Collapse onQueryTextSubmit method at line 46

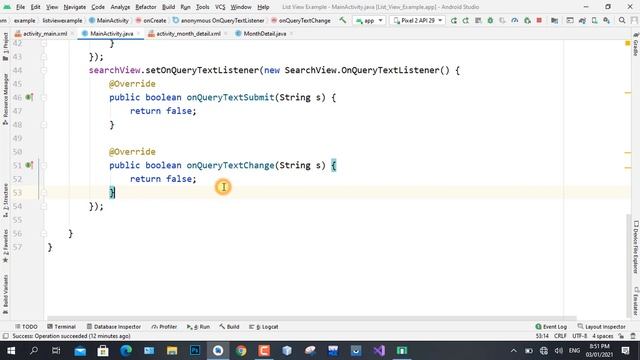[44, 98]
